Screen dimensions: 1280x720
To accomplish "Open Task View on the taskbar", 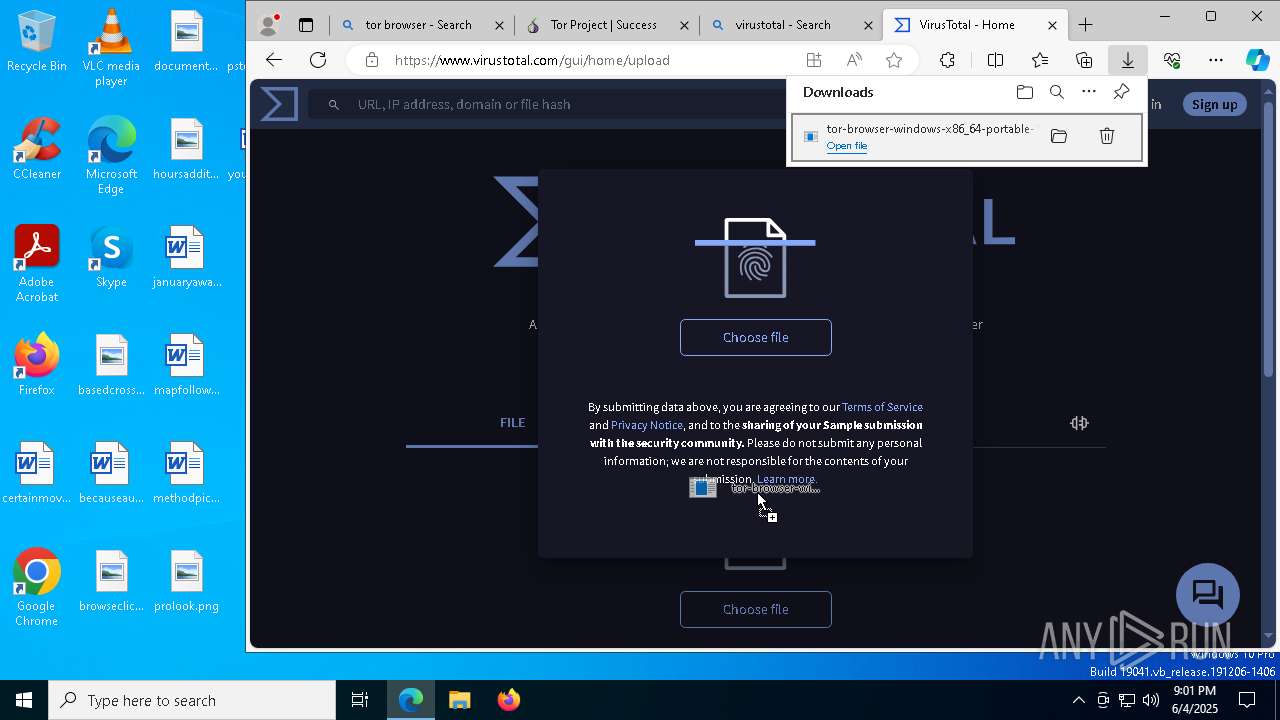I will pos(360,700).
